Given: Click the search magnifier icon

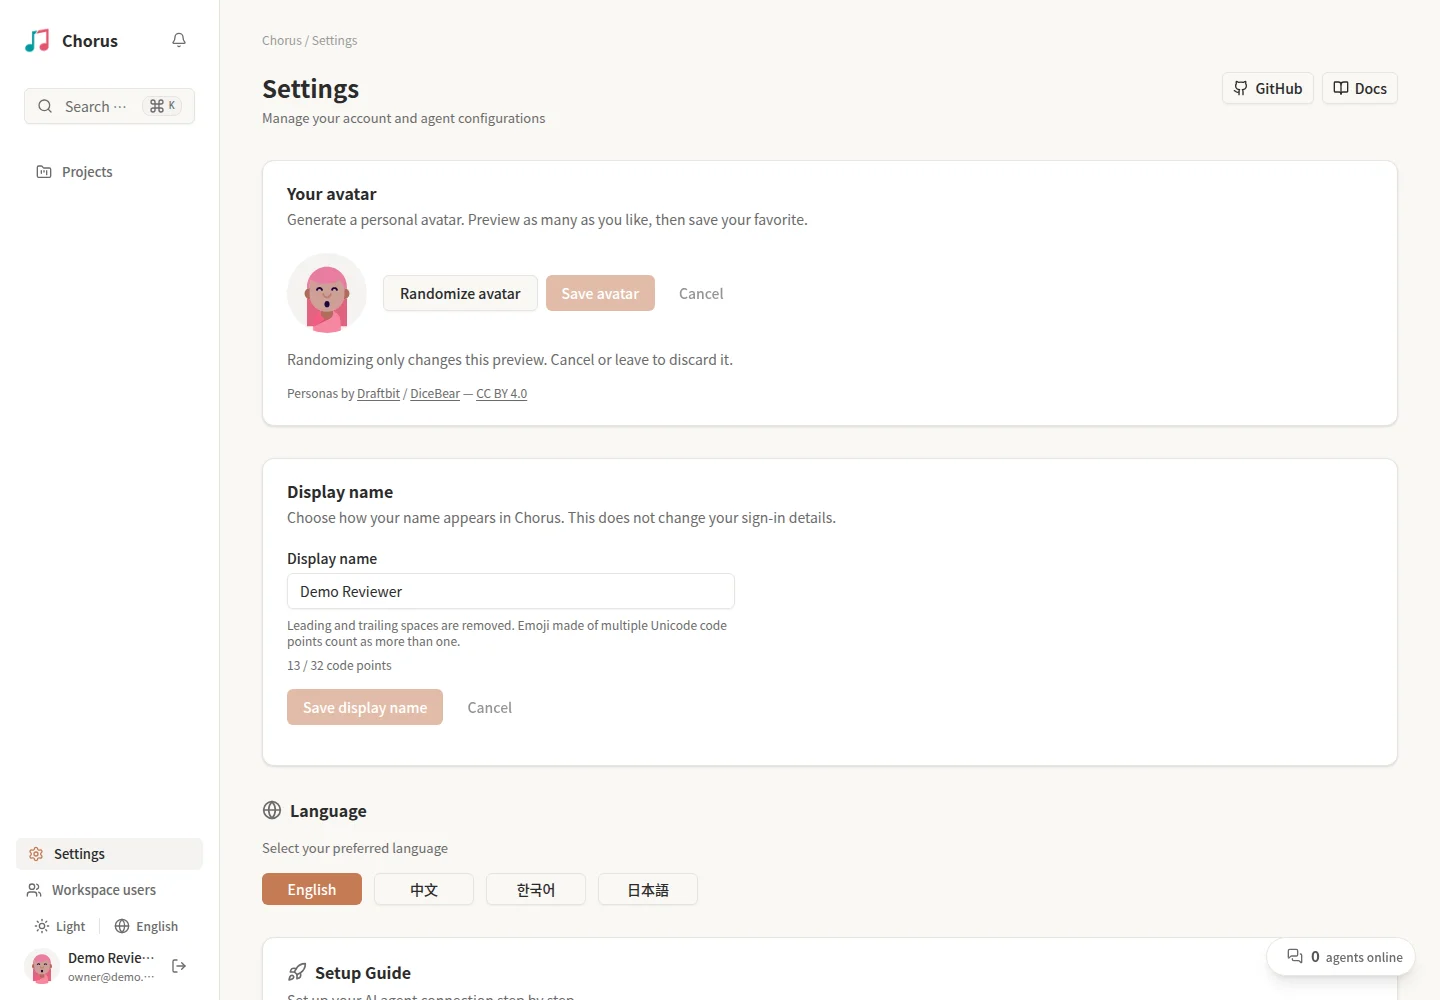Looking at the screenshot, I should (45, 106).
